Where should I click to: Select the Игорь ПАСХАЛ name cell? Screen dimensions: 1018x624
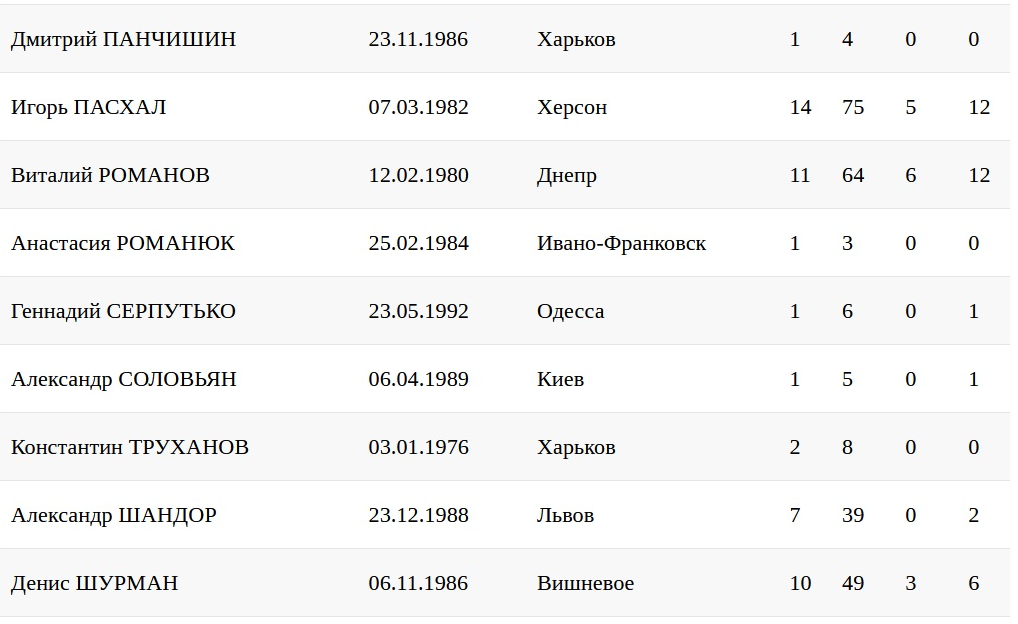click(88, 108)
